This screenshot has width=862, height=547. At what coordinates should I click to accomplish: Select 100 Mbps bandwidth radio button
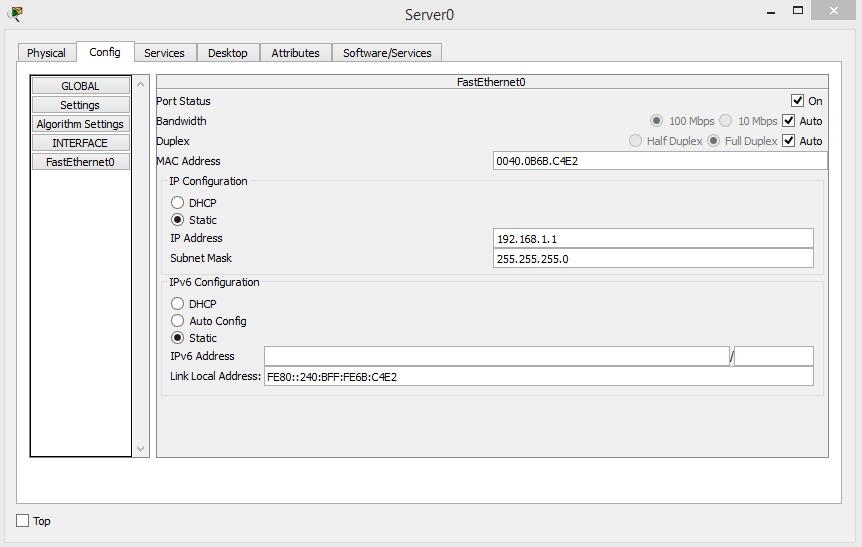pyautogui.click(x=656, y=121)
